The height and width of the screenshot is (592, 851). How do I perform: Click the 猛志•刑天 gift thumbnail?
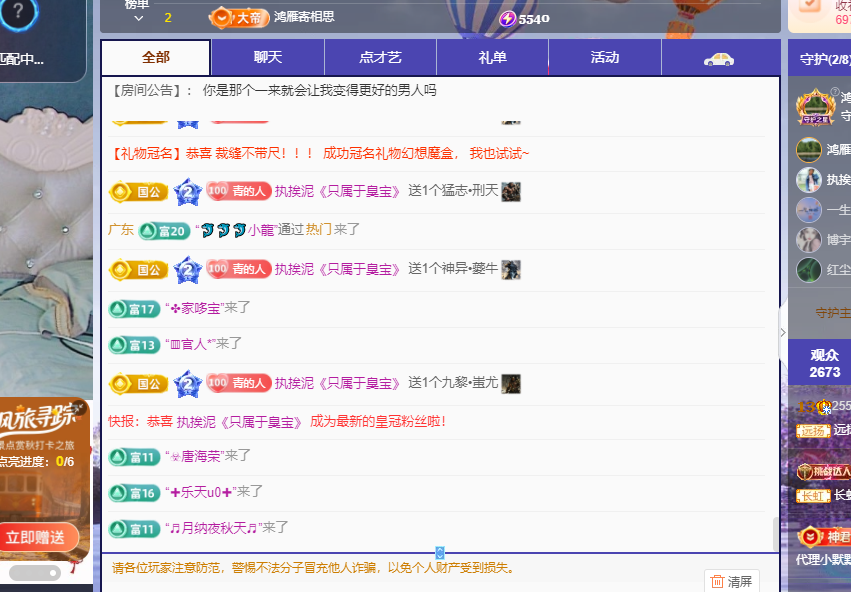(x=511, y=192)
